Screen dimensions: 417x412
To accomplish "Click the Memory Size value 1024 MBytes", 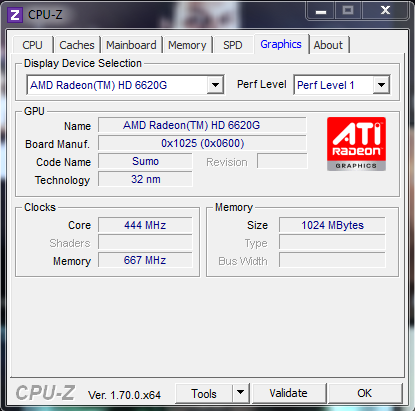I will (332, 225).
